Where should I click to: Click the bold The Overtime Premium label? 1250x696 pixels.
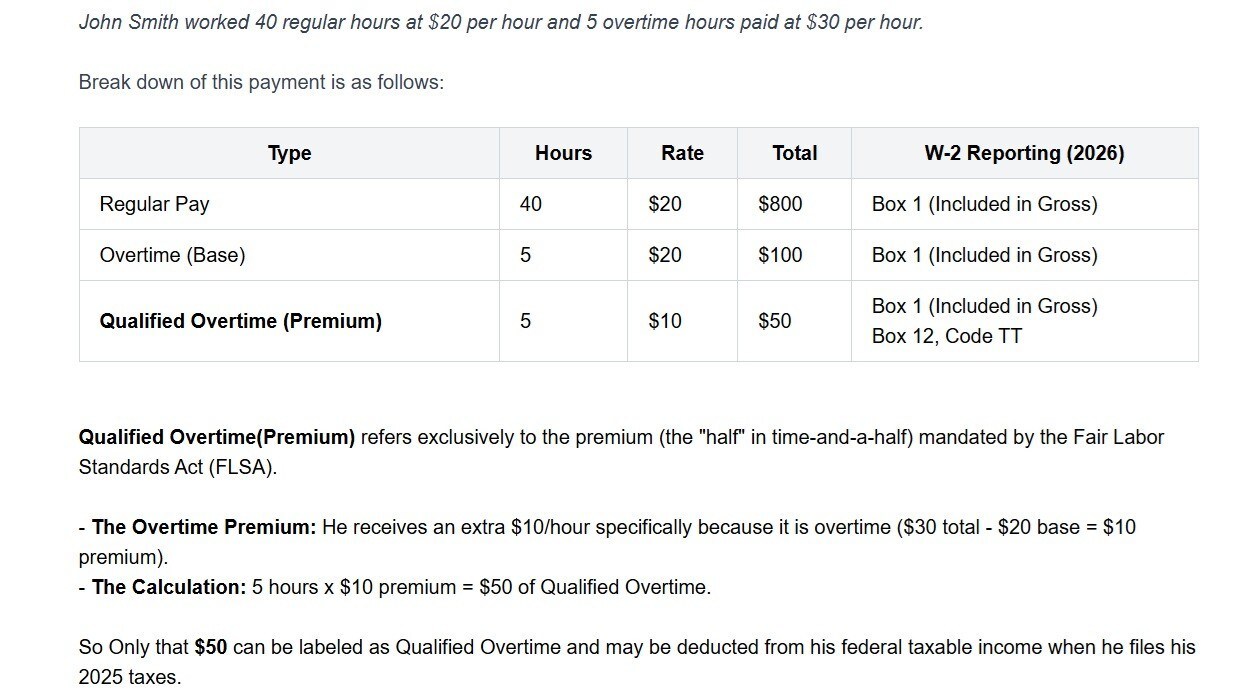tap(204, 527)
